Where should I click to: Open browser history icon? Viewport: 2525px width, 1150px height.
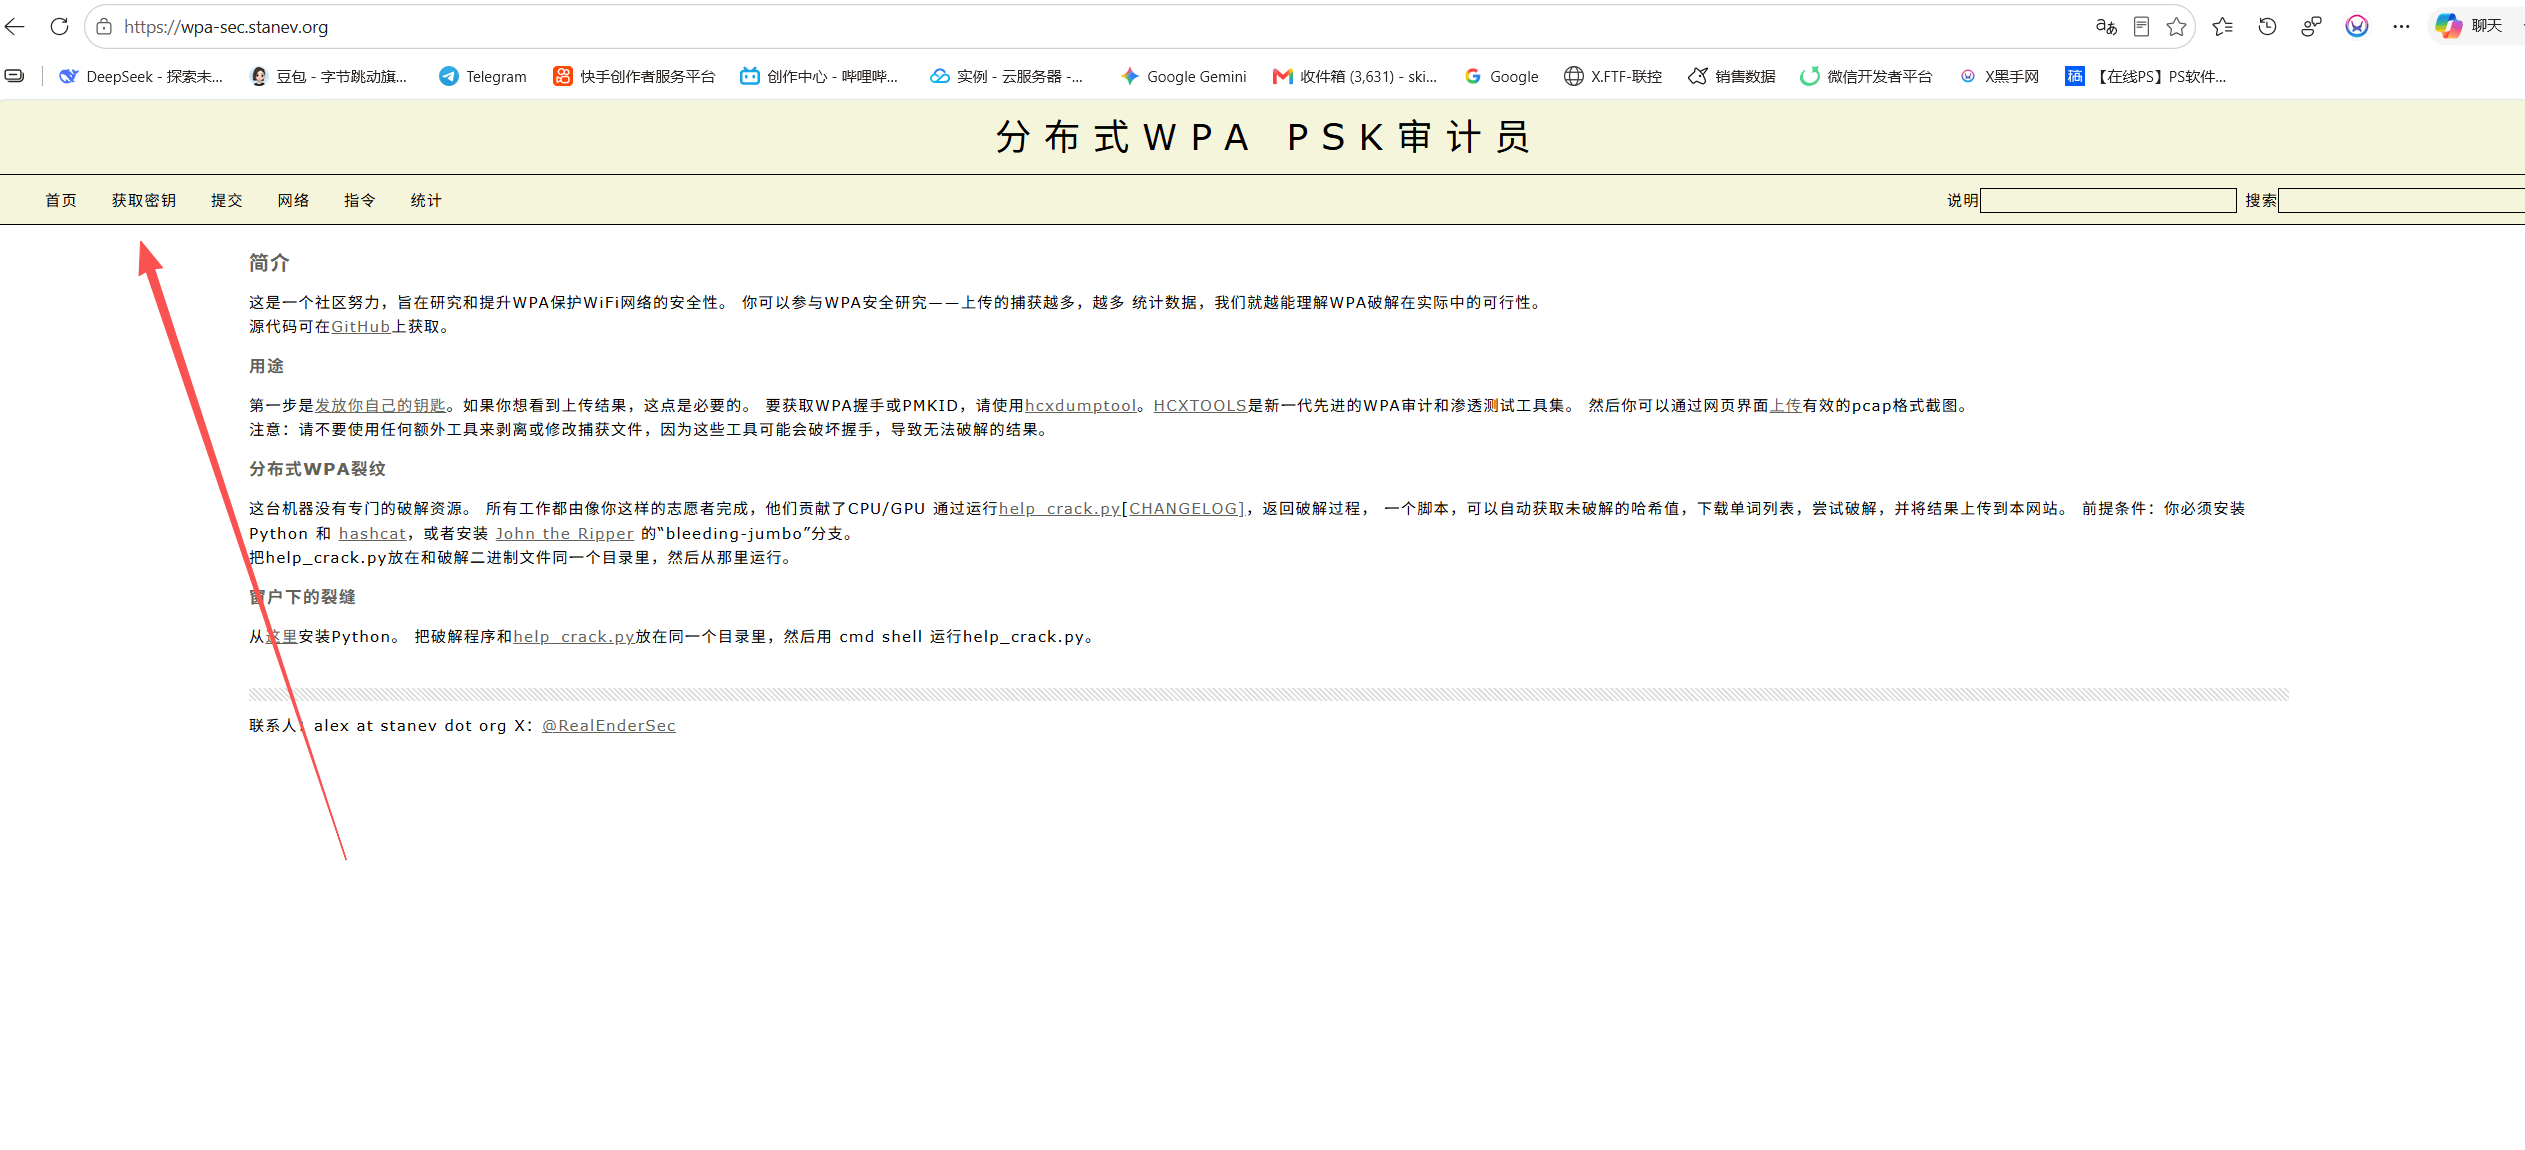click(x=2267, y=27)
